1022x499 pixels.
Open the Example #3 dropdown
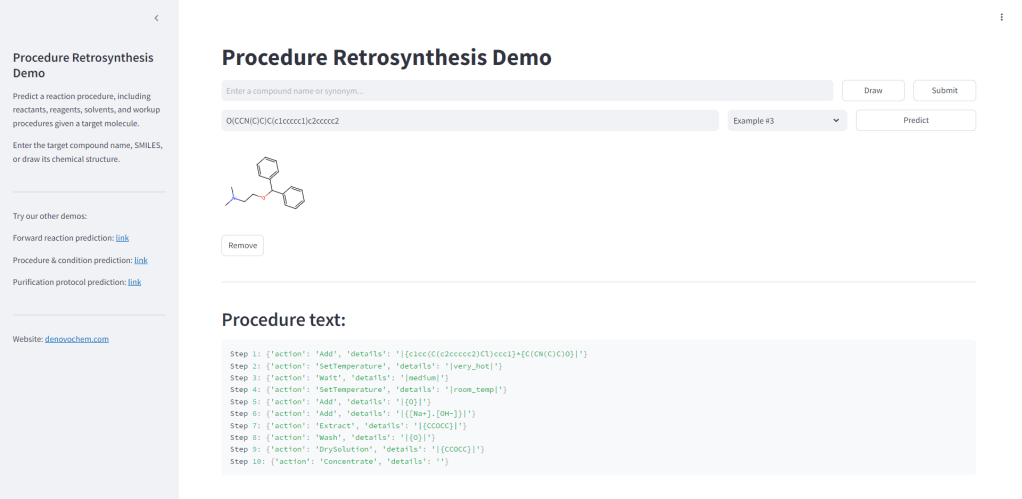787,121
